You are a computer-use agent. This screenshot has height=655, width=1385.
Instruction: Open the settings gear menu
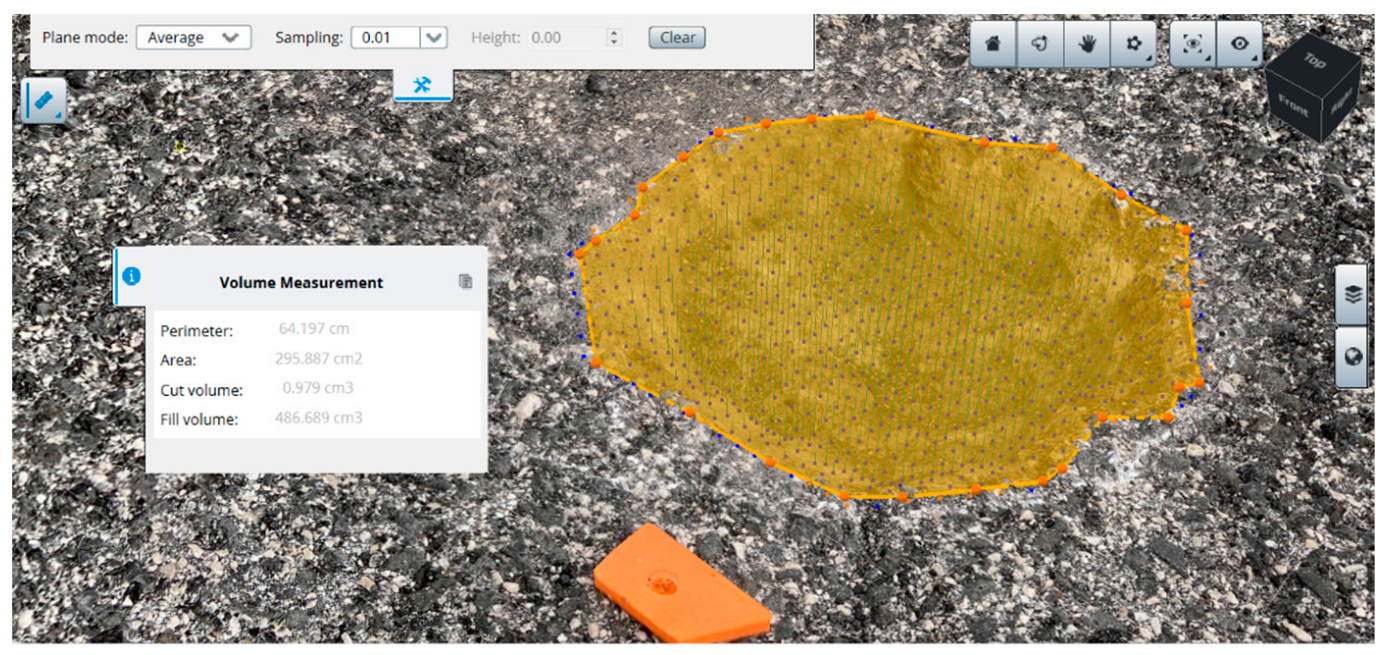(1133, 45)
